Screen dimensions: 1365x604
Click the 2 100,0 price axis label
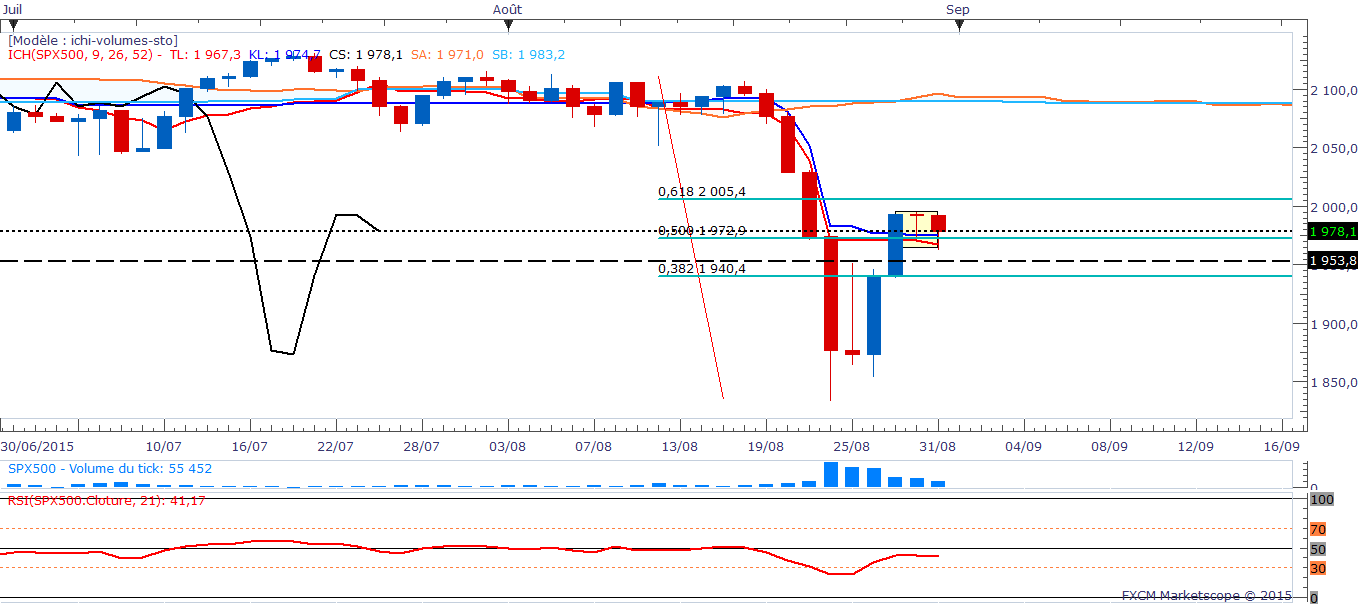coord(1333,91)
